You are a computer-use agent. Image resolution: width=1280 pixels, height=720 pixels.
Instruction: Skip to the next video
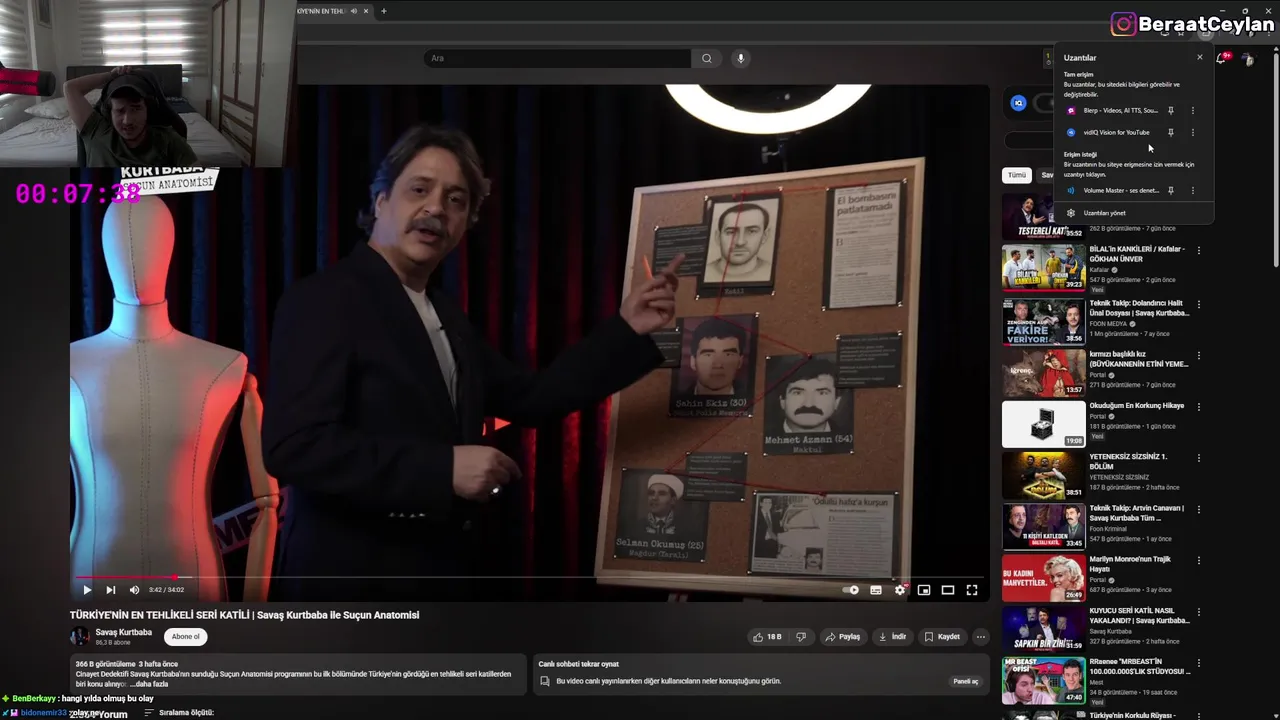pos(110,590)
